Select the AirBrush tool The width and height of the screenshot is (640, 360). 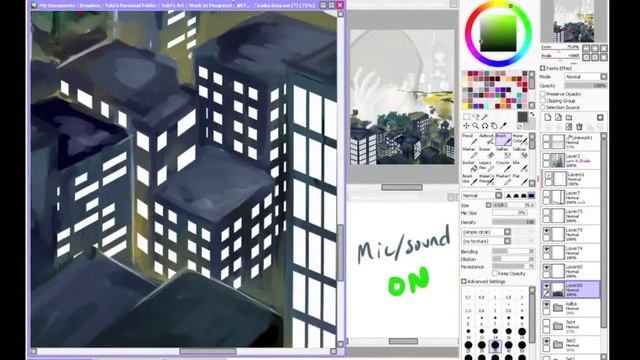coord(486,139)
